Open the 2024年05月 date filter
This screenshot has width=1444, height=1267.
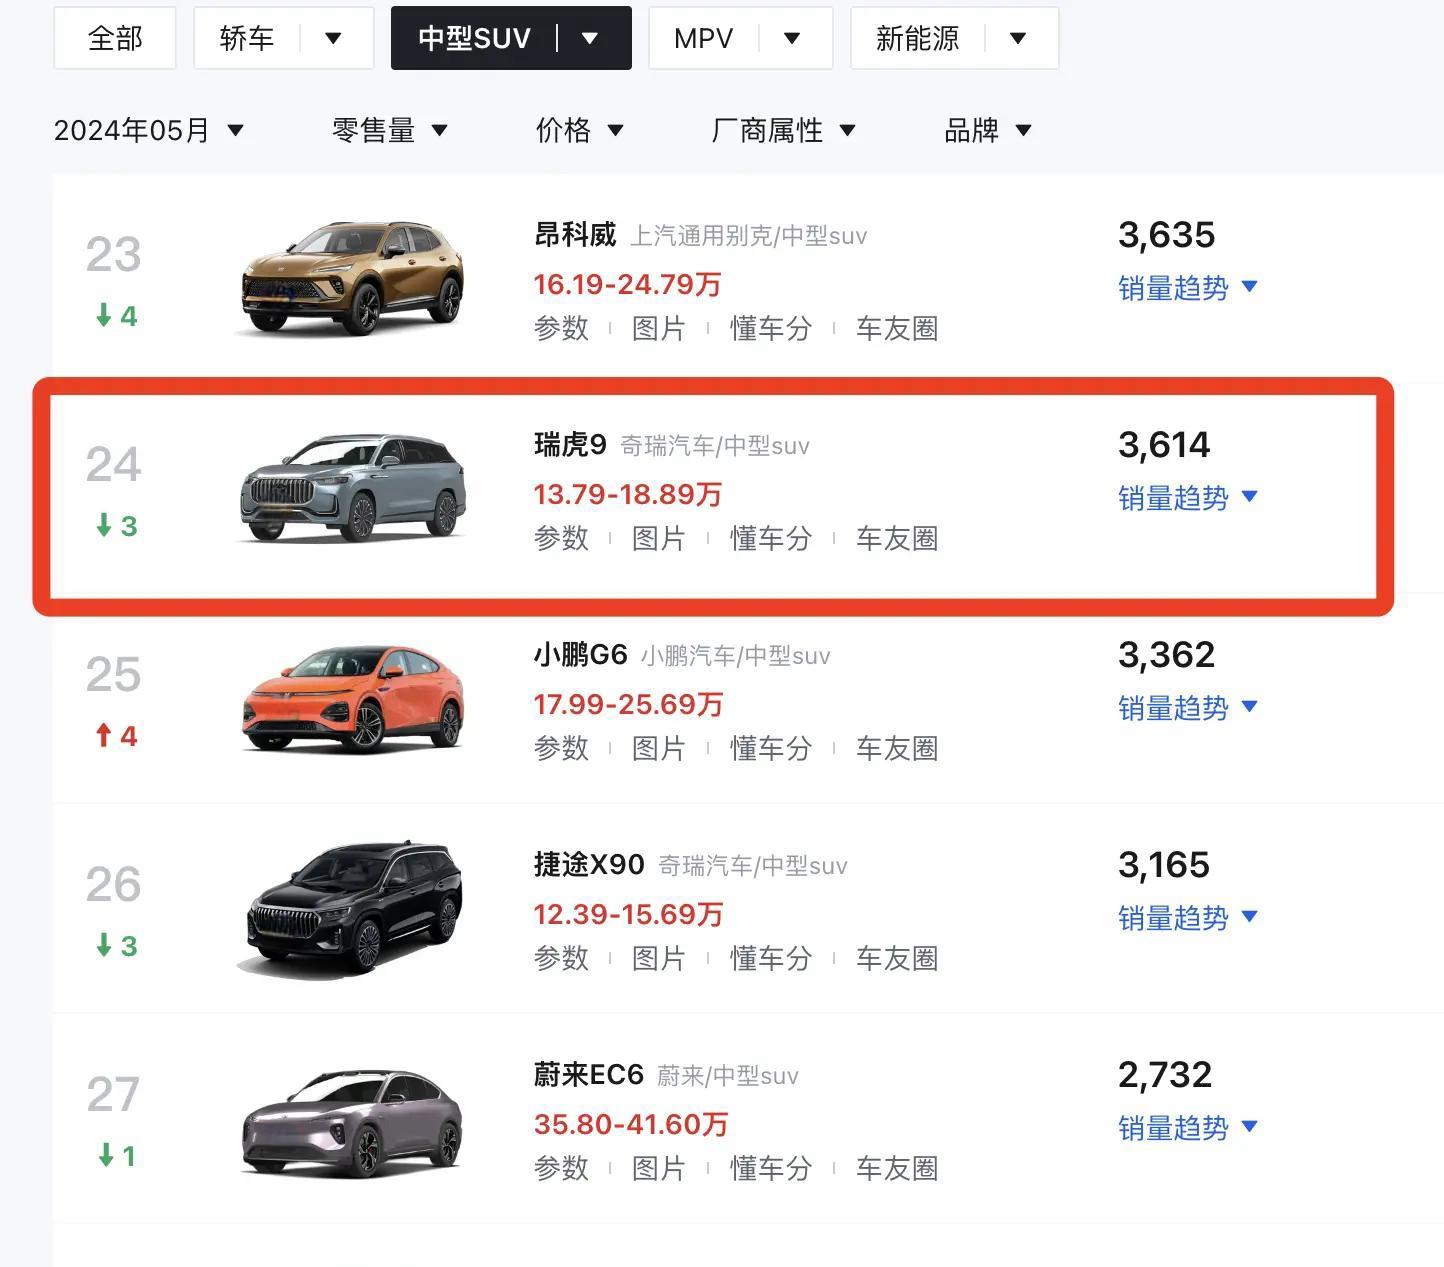tap(149, 130)
